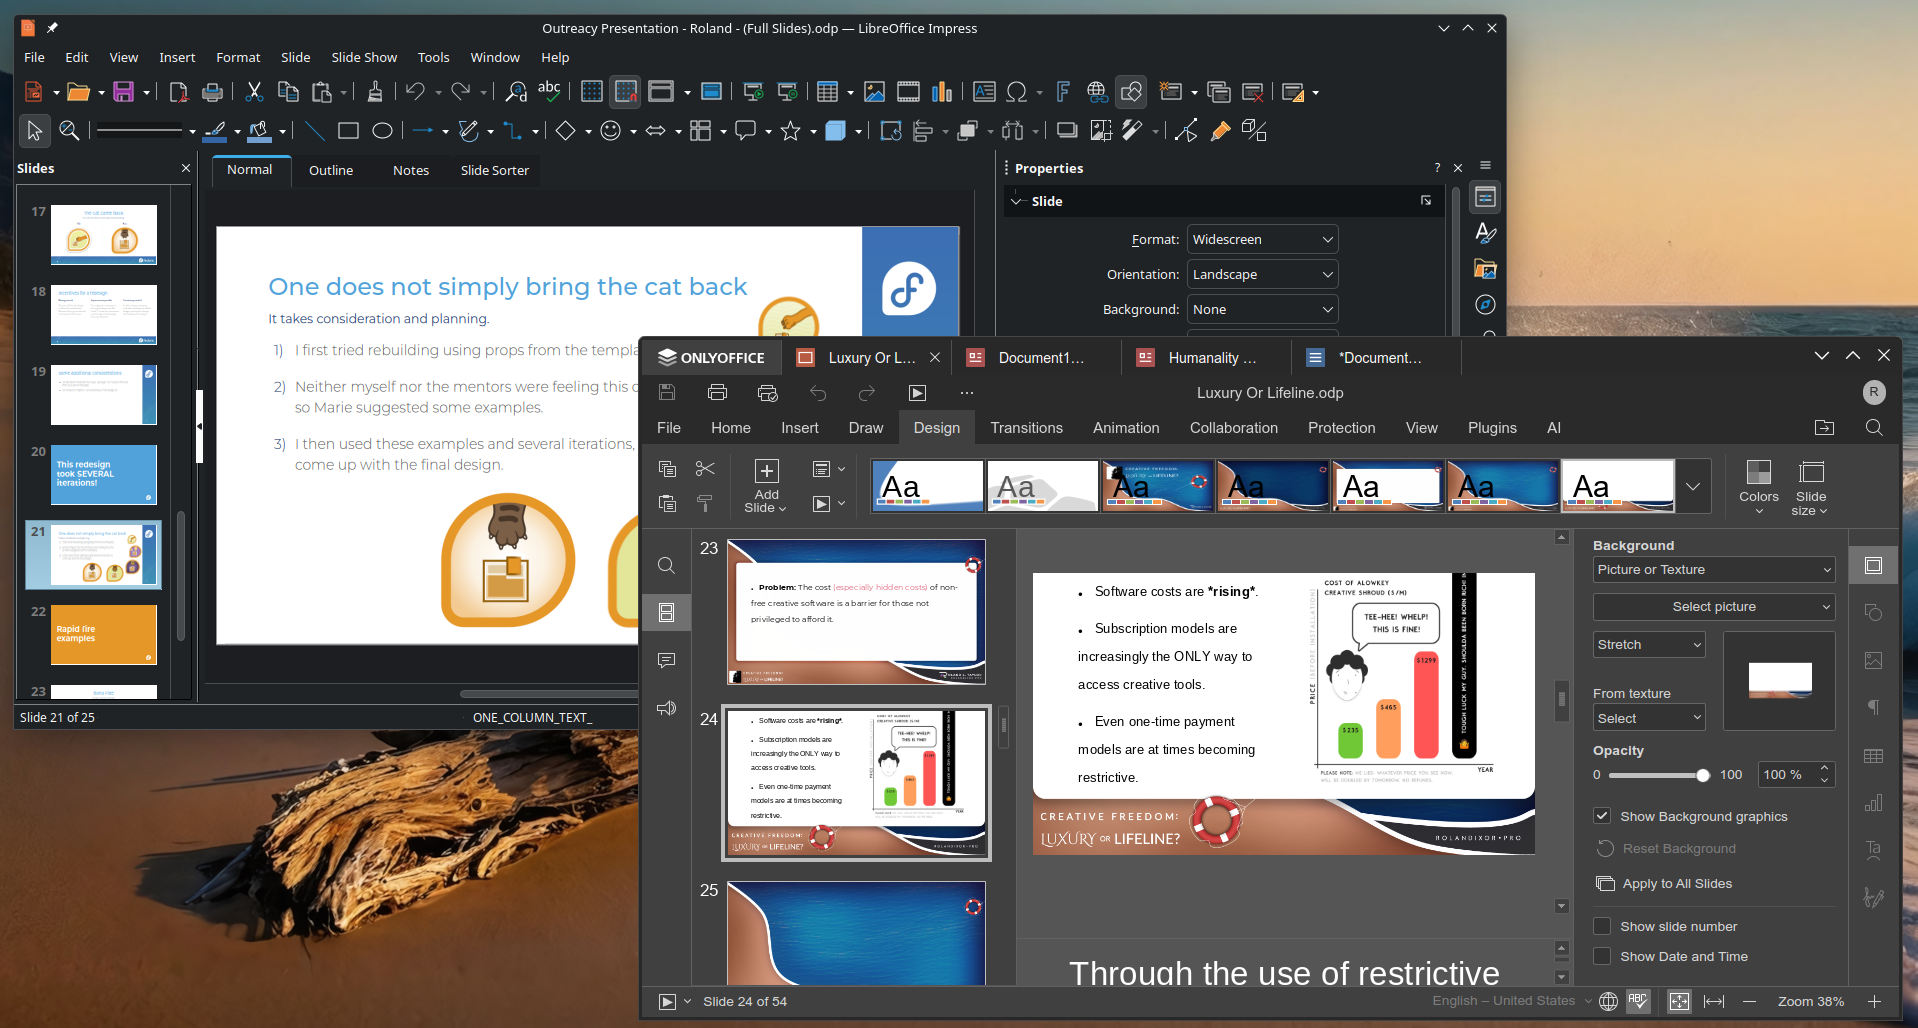
Task: Open the Format dropdown showing Widescreen
Action: 1261,238
